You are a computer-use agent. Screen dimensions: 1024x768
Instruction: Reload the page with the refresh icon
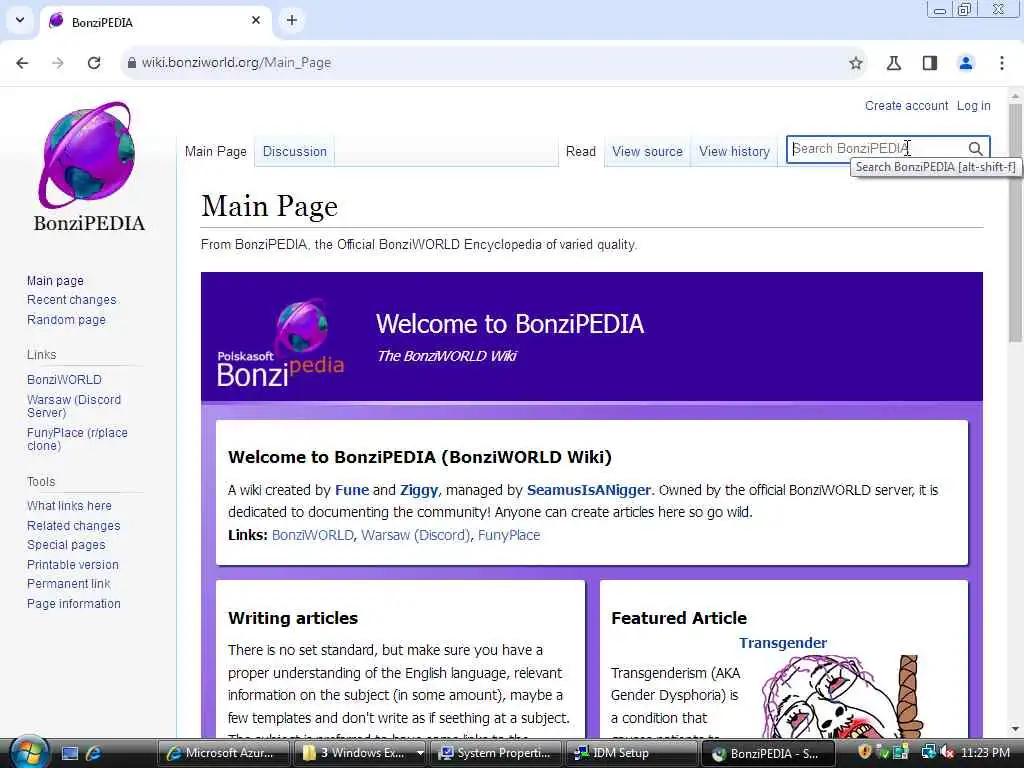94,63
